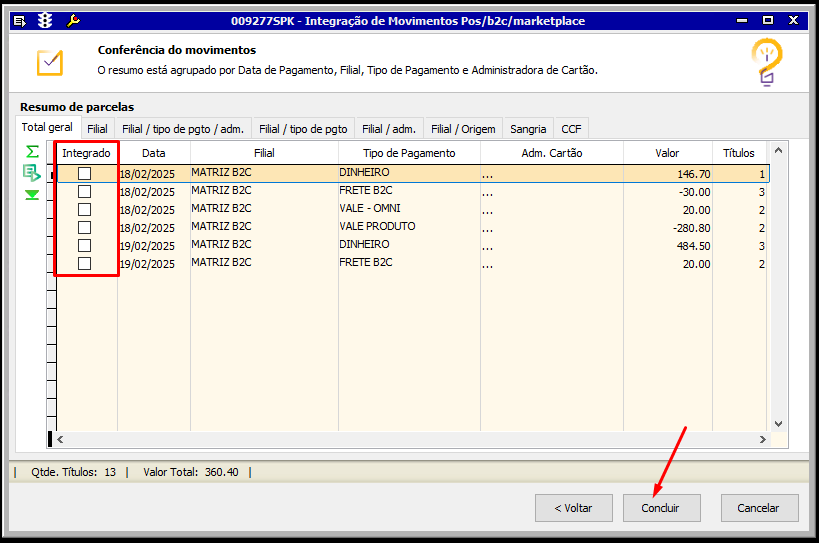Check Integrado for 19/02/2025 FRETE B2C row
The width and height of the screenshot is (819, 543).
[84, 264]
